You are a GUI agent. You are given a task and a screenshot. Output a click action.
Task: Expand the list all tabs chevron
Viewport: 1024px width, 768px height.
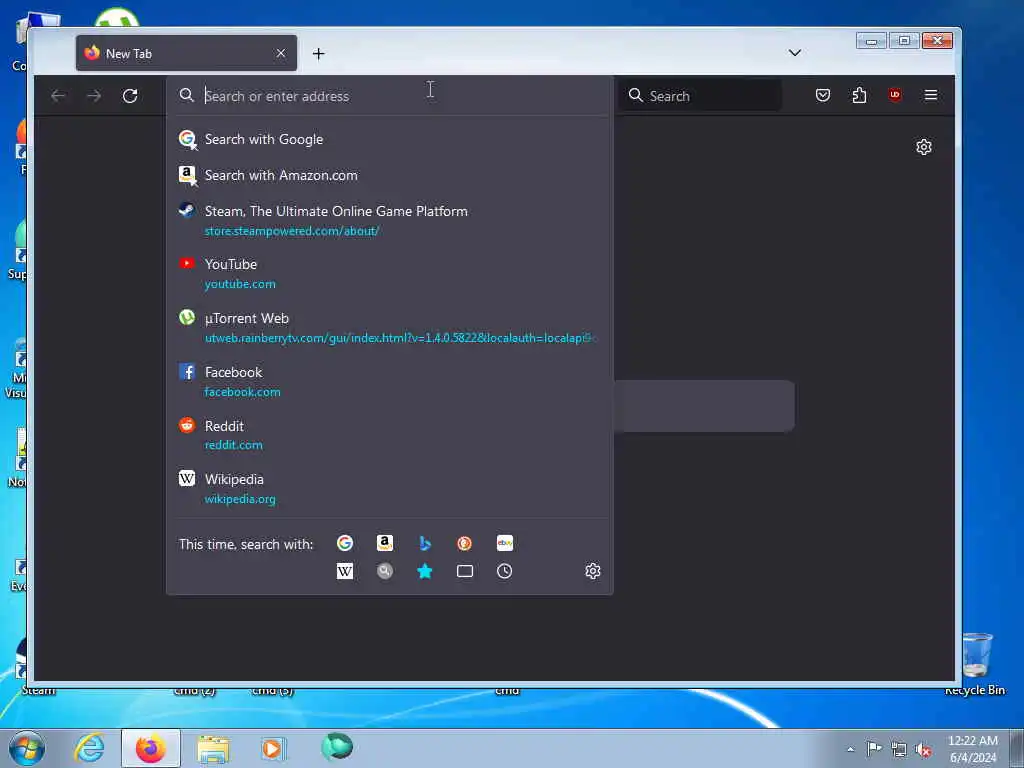[795, 53]
